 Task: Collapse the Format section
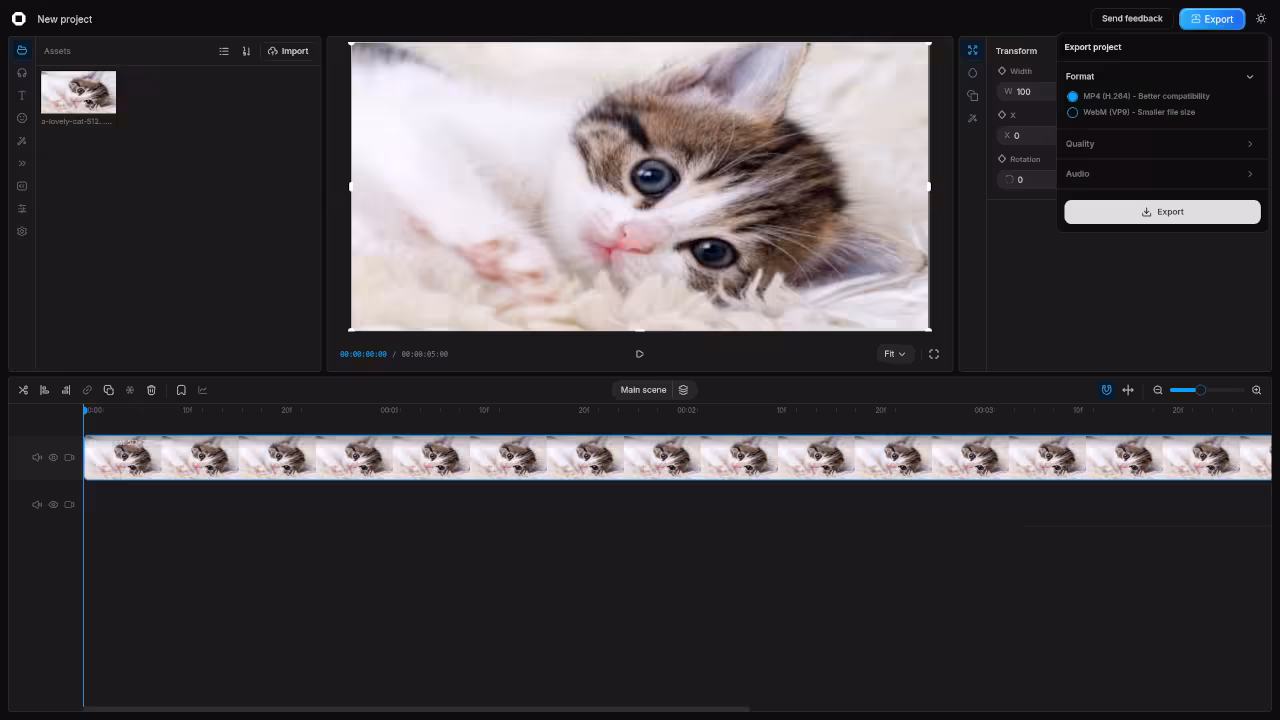[x=1162, y=76]
